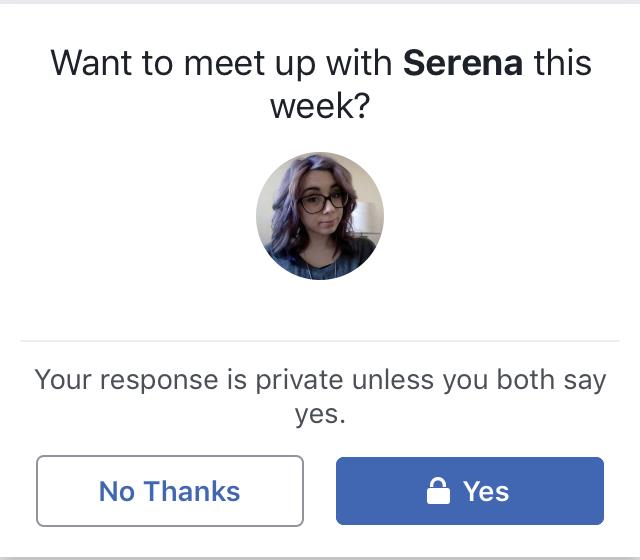Viewport: 640px width, 560px height.
Task: Click the glasses in Serena's profile picture
Action: [x=323, y=202]
